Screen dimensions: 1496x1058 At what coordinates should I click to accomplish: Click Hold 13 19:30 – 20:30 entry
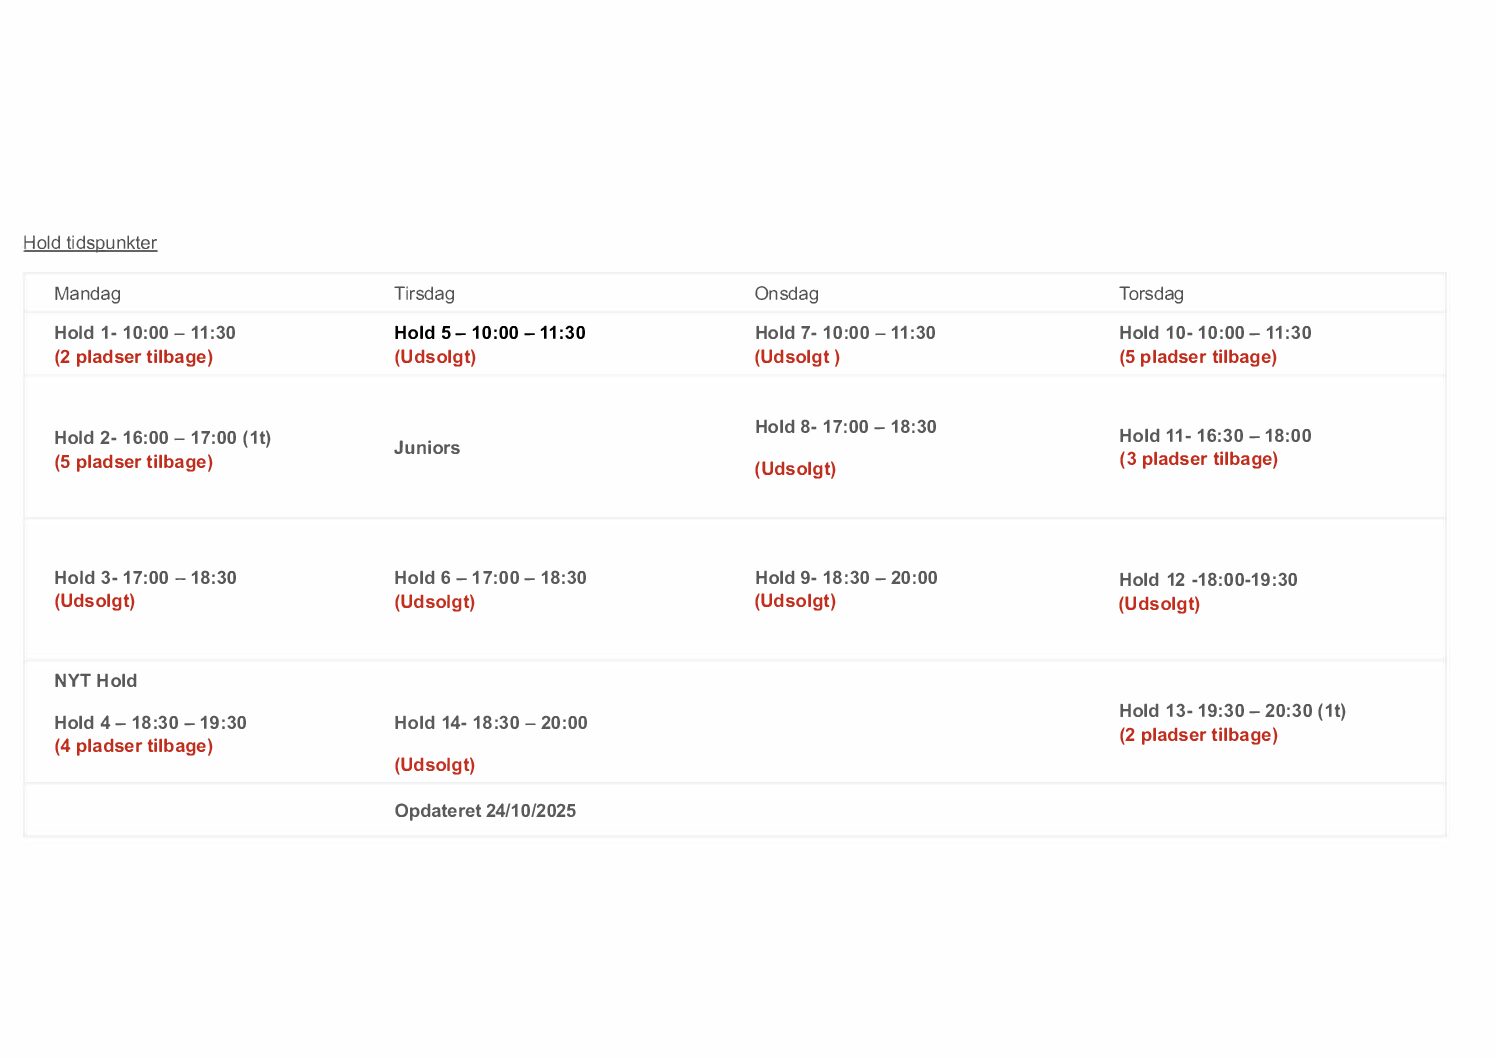point(1232,711)
